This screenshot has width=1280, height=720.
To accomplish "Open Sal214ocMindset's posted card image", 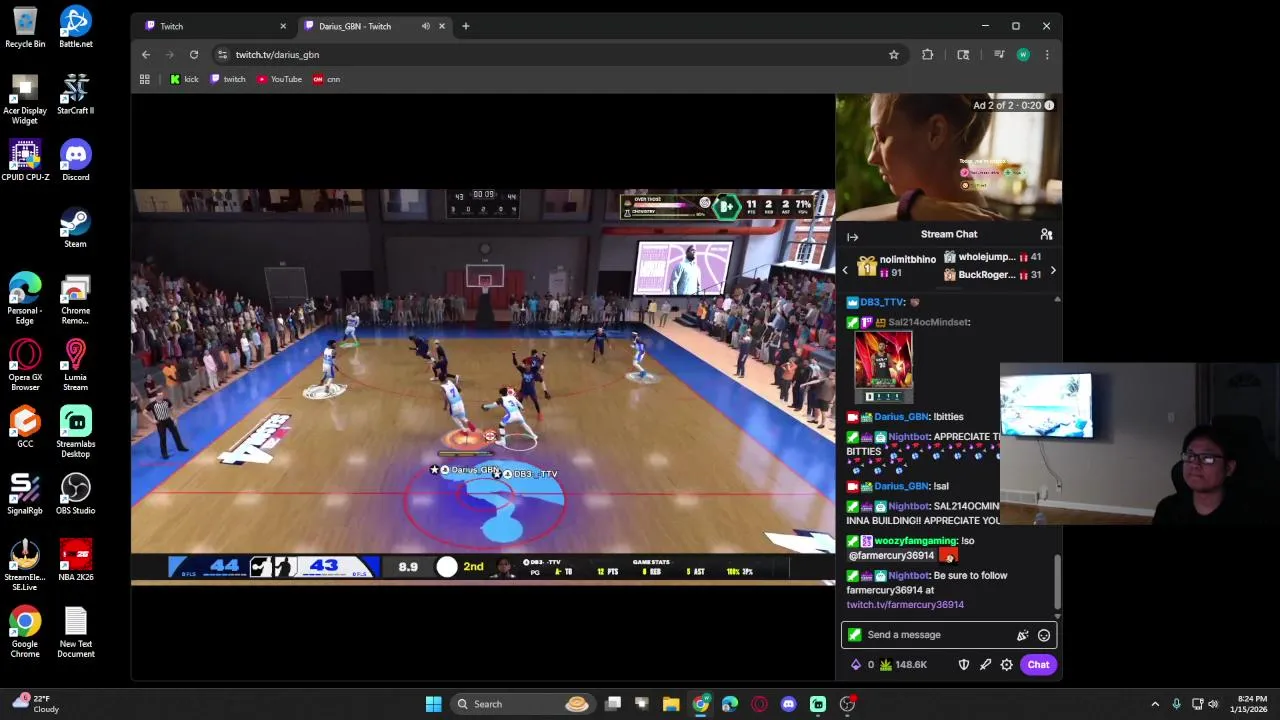I will (x=883, y=367).
